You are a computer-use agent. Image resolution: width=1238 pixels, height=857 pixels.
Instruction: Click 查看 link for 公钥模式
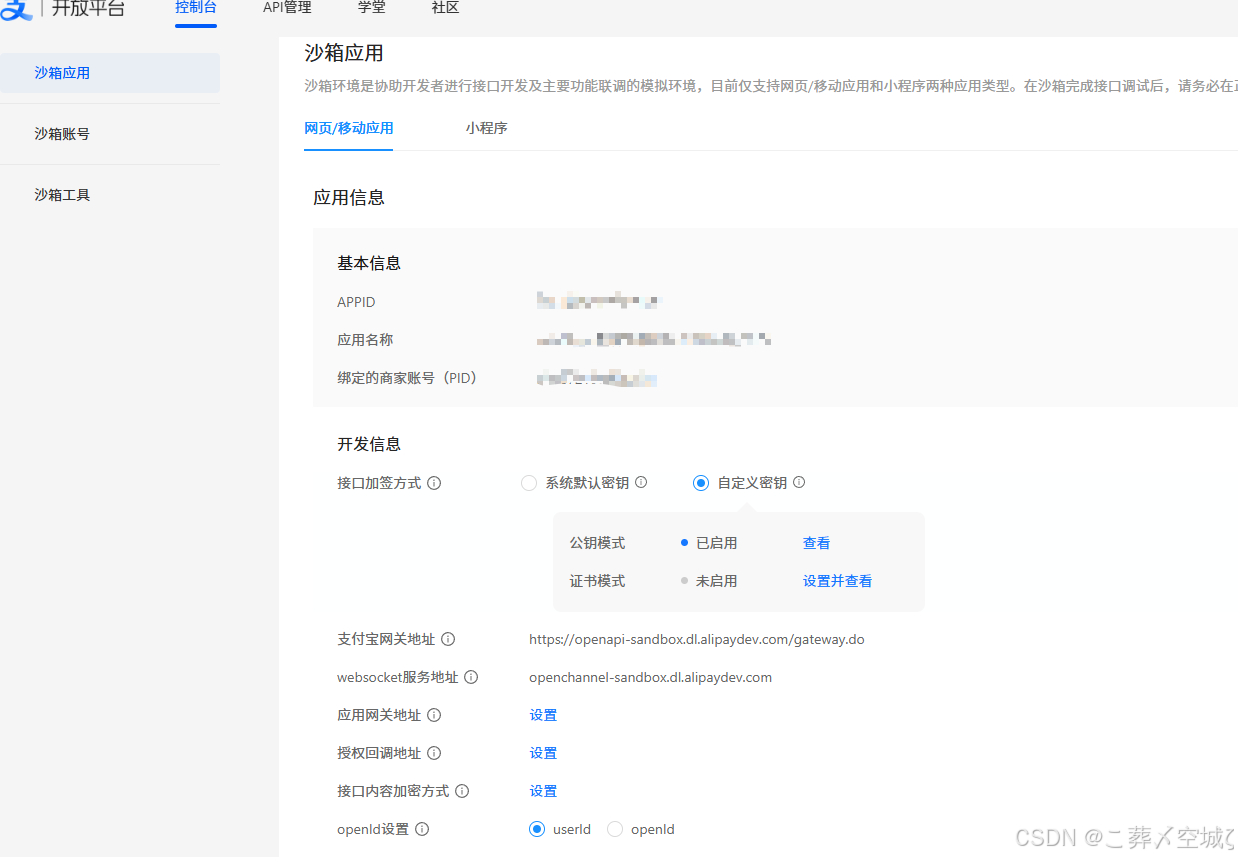coord(816,543)
